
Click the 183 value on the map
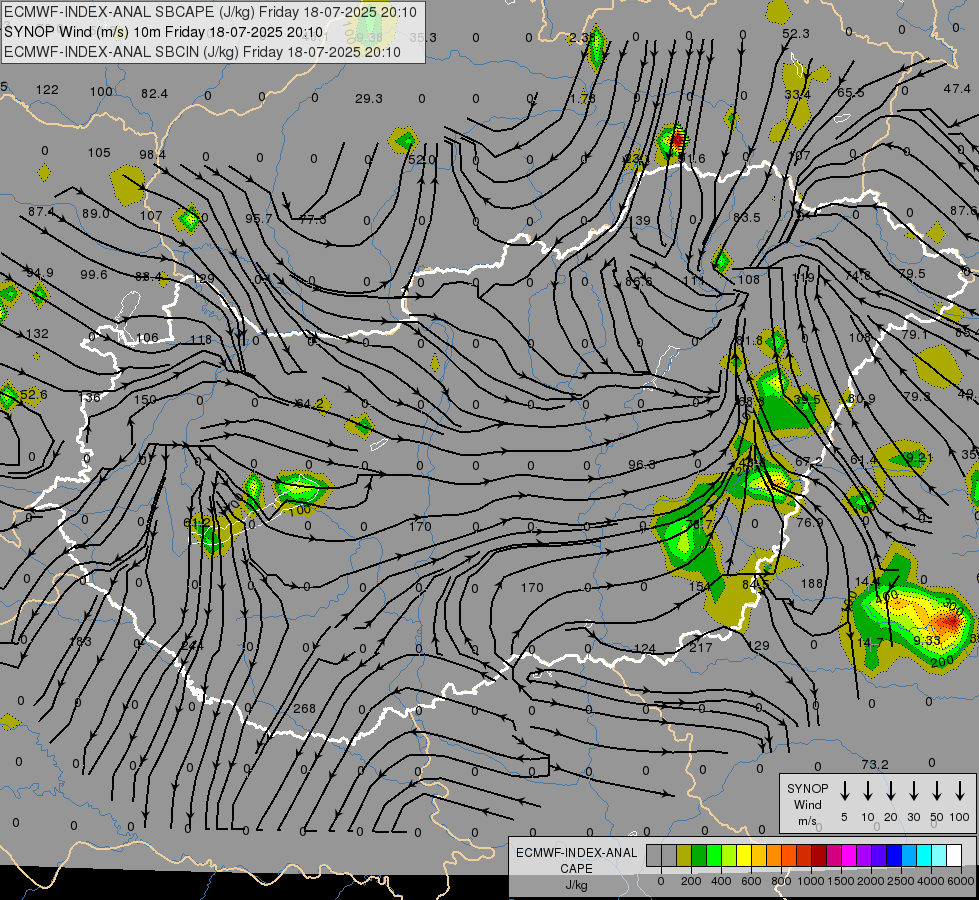click(81, 641)
